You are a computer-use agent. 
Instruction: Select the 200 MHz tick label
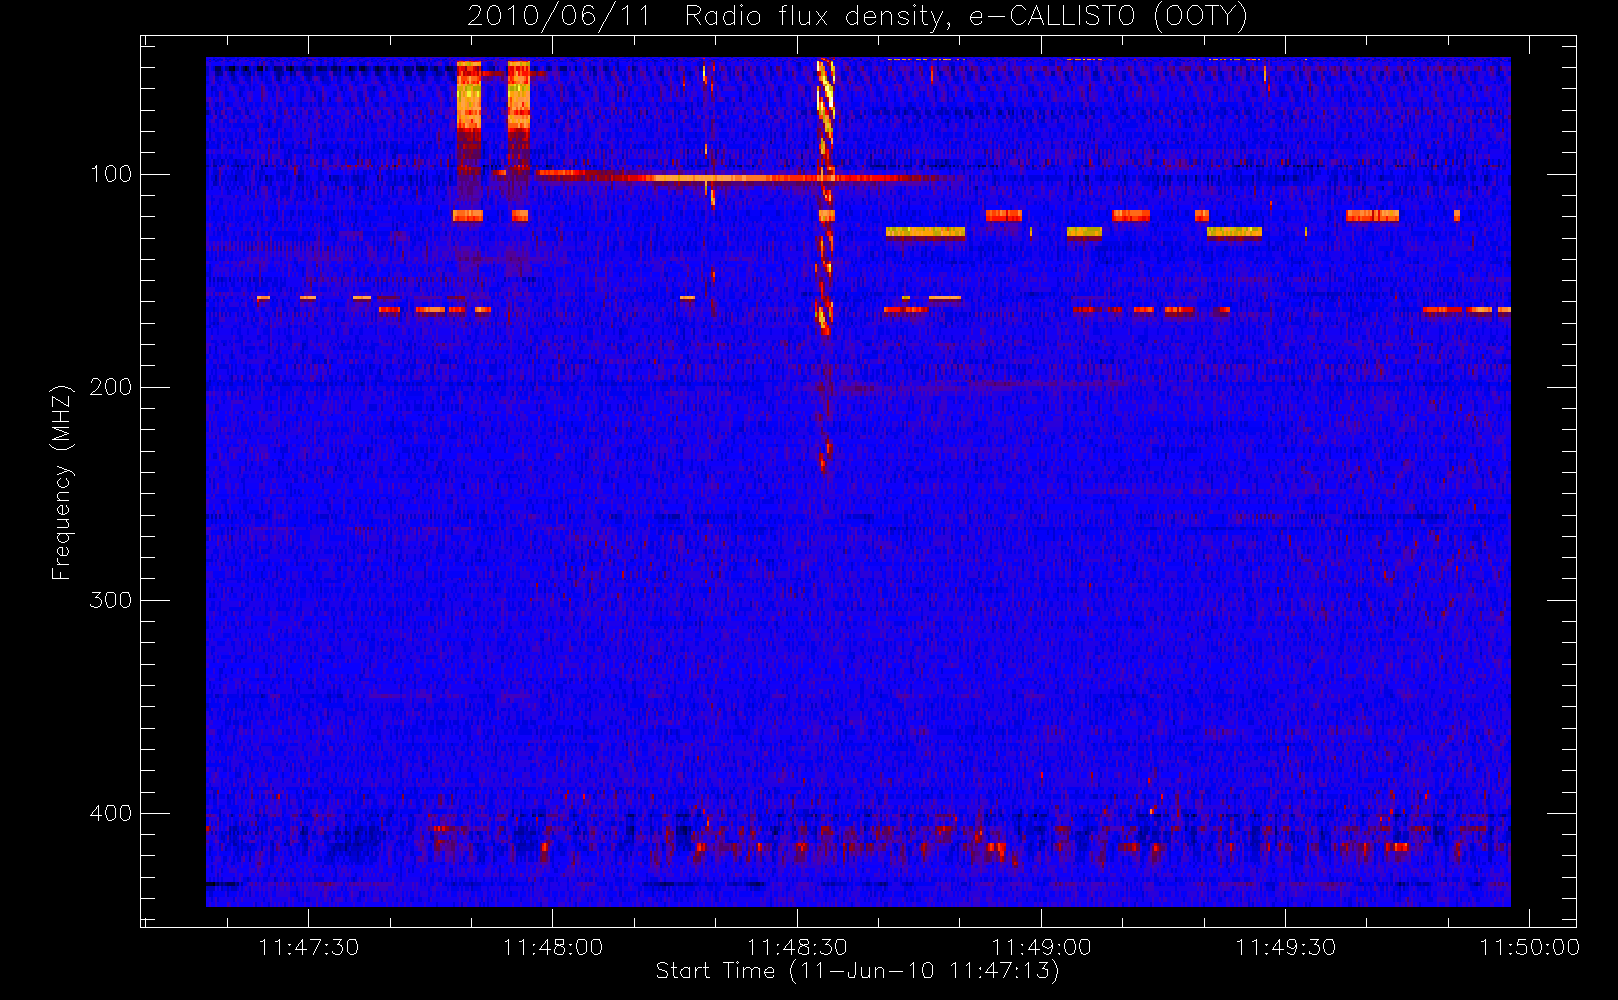pyautogui.click(x=110, y=387)
